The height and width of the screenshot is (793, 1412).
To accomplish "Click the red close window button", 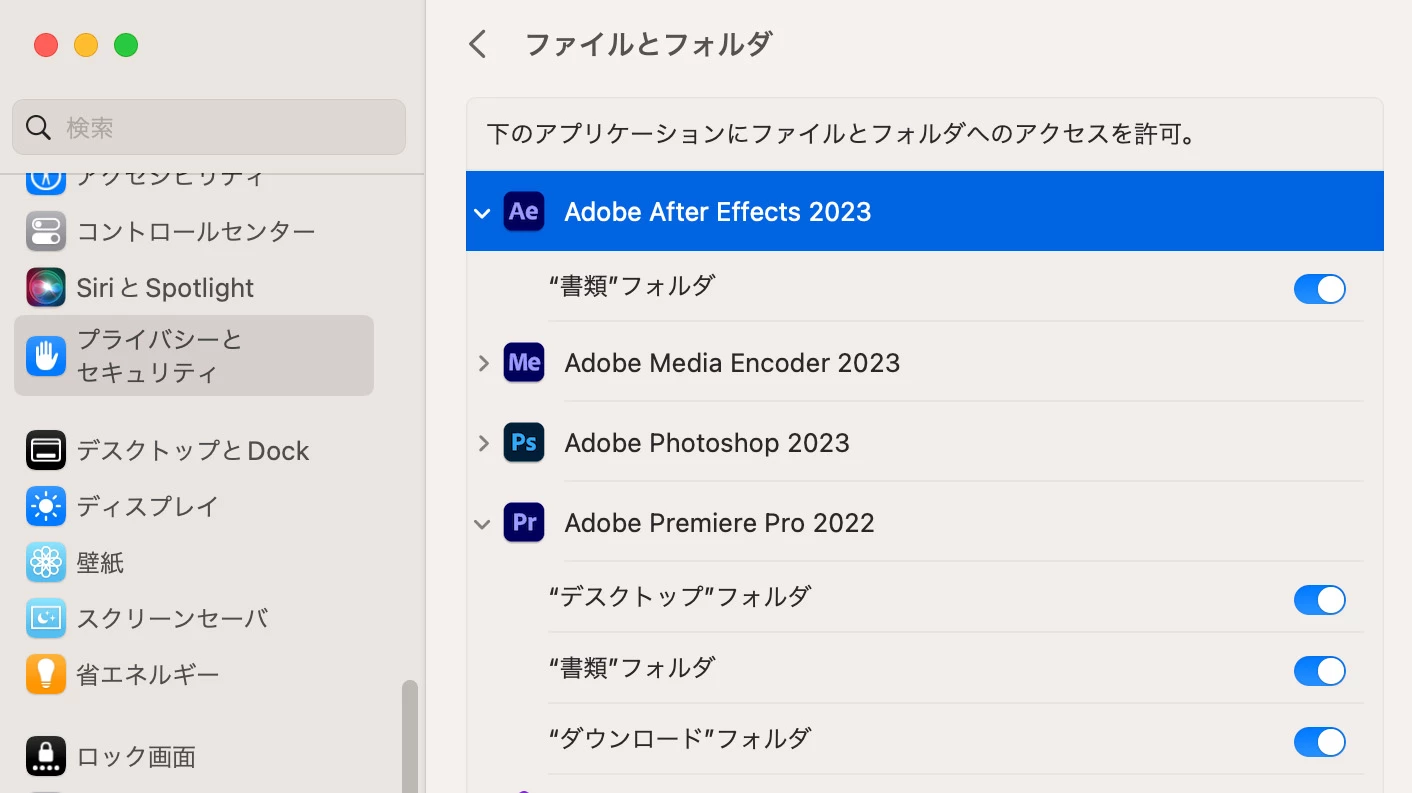I will pos(46,45).
